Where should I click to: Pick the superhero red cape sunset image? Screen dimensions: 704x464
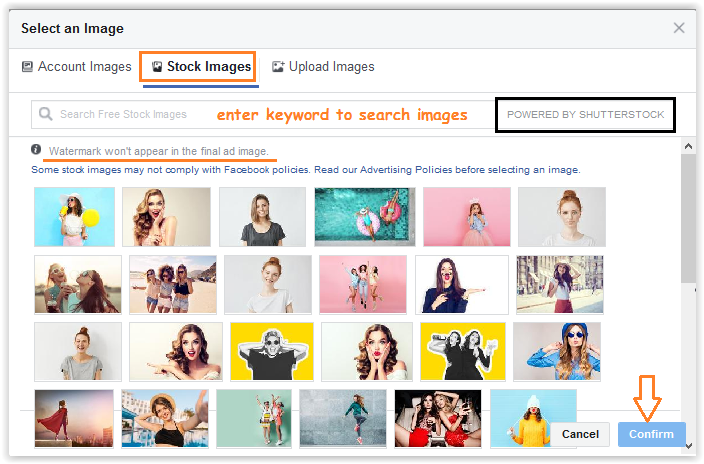(x=74, y=418)
